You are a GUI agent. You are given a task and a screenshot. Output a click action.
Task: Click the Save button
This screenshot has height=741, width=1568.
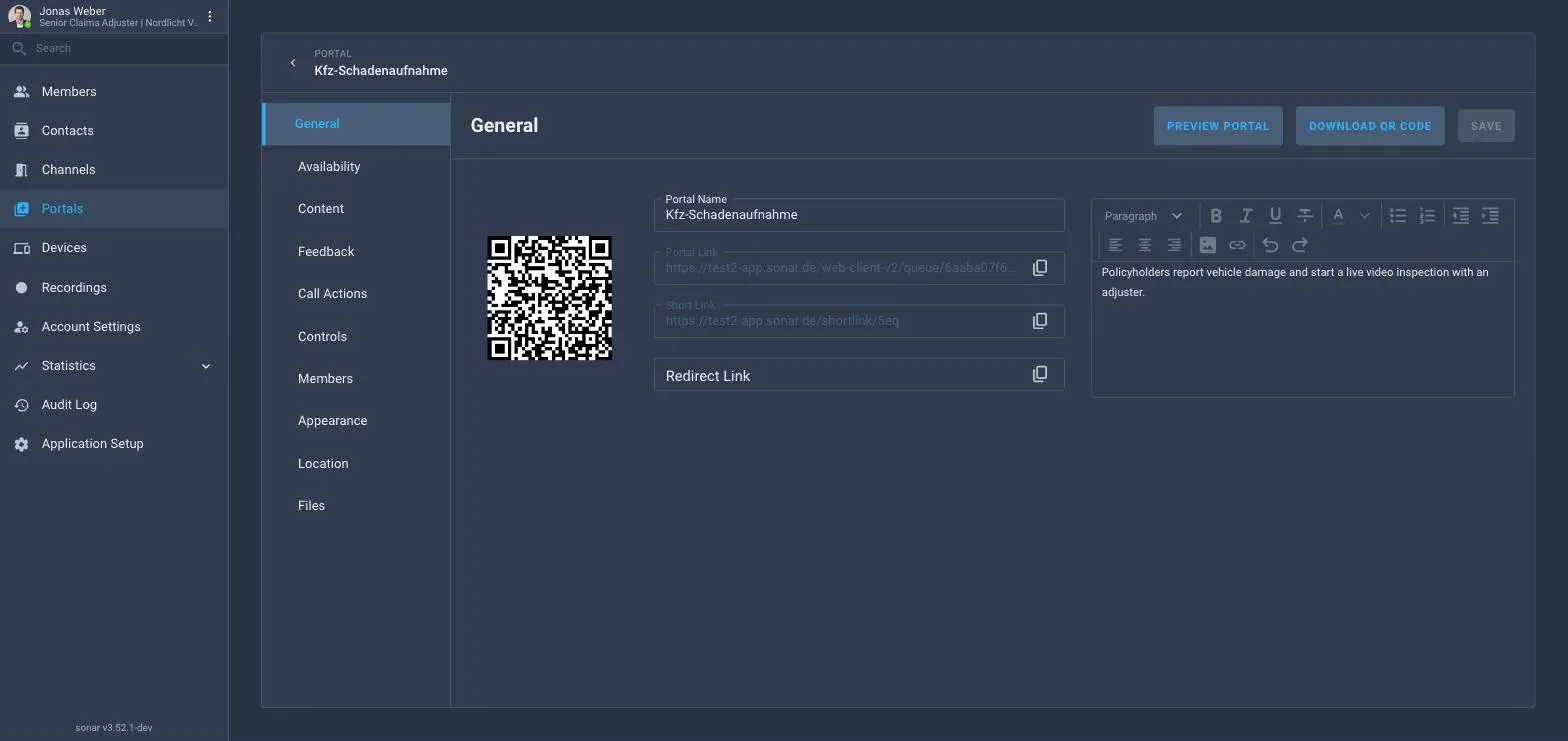tap(1486, 126)
